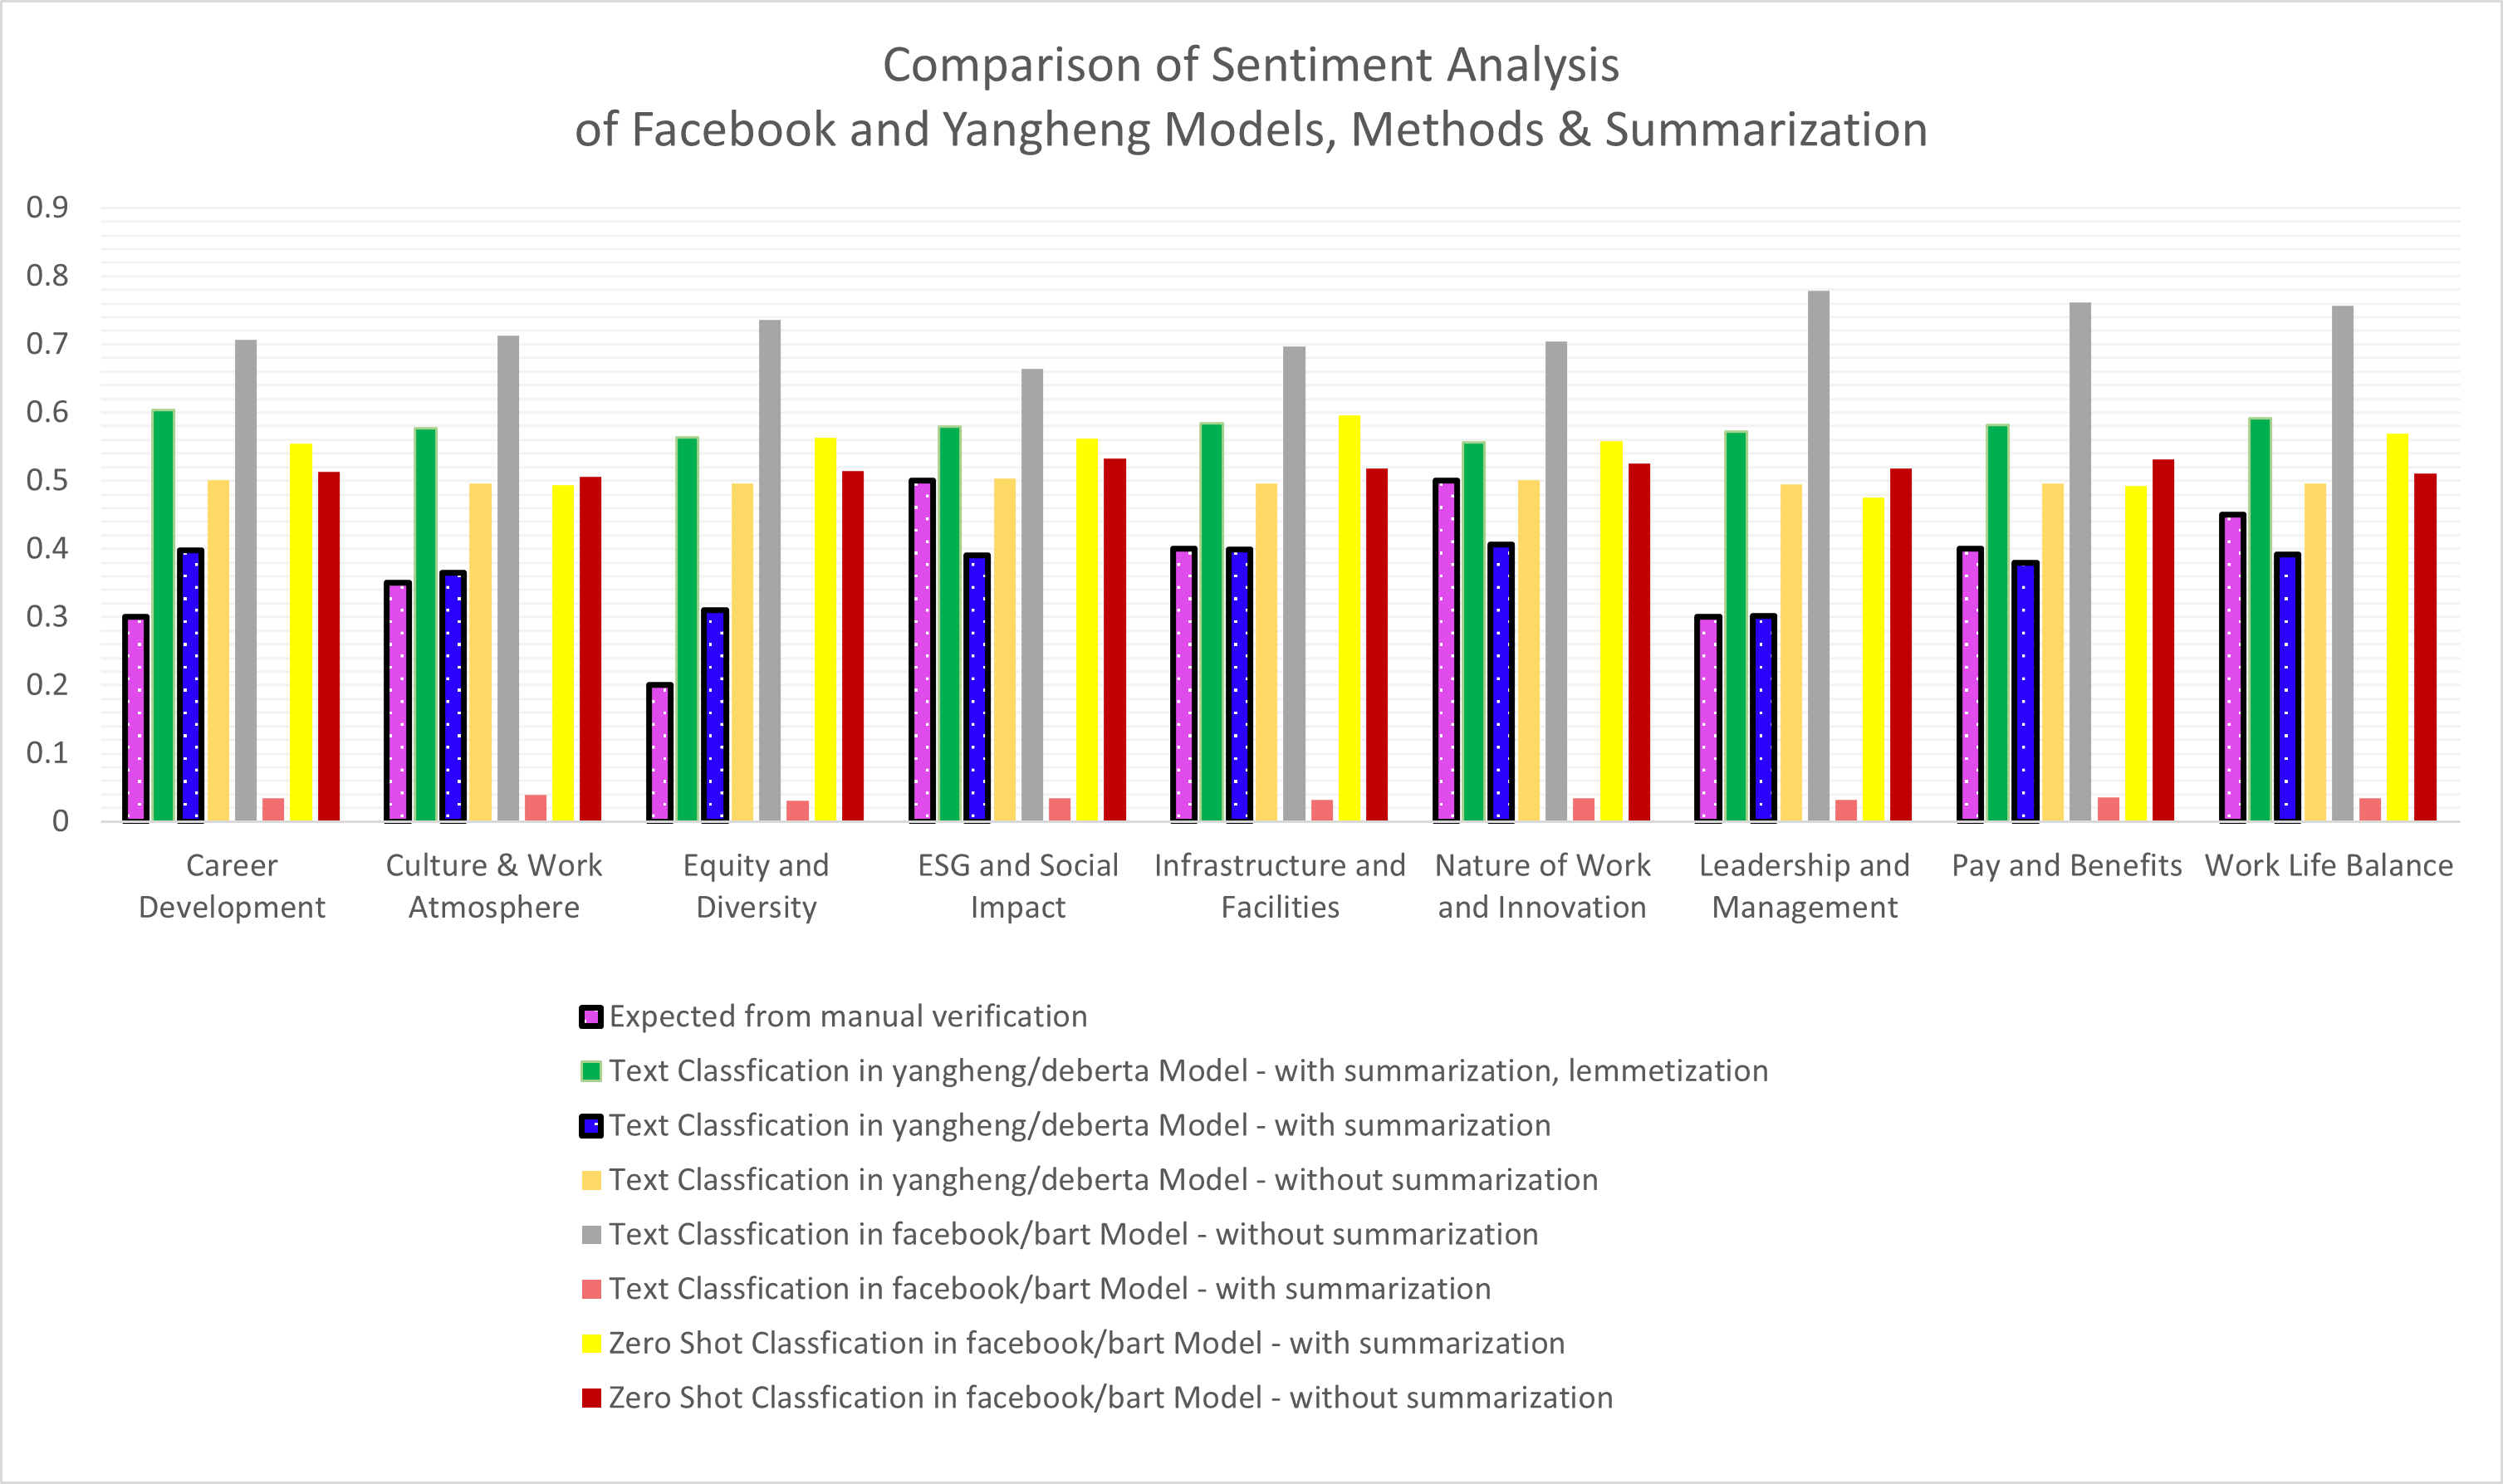This screenshot has width=2503, height=1484.
Task: Click the light orange yangheng/deberta legend swatch
Action: 591,1180
